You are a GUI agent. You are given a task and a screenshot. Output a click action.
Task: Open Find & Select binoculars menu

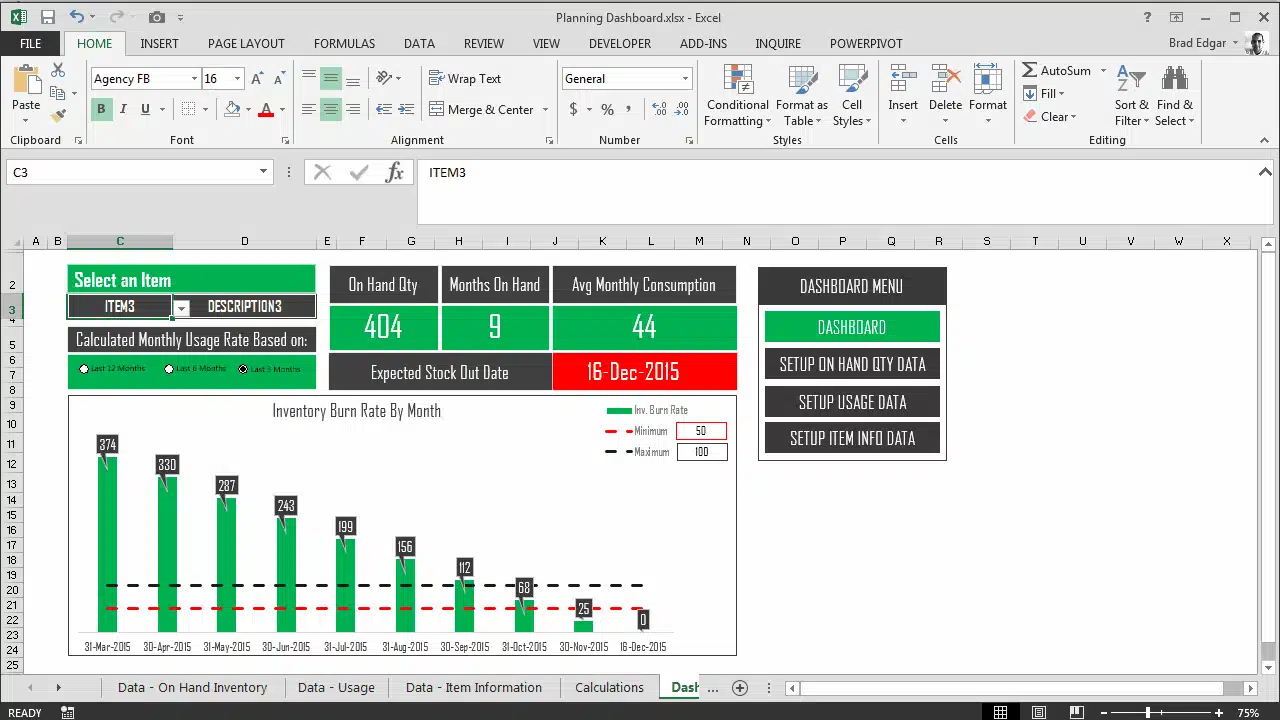[x=1174, y=96]
